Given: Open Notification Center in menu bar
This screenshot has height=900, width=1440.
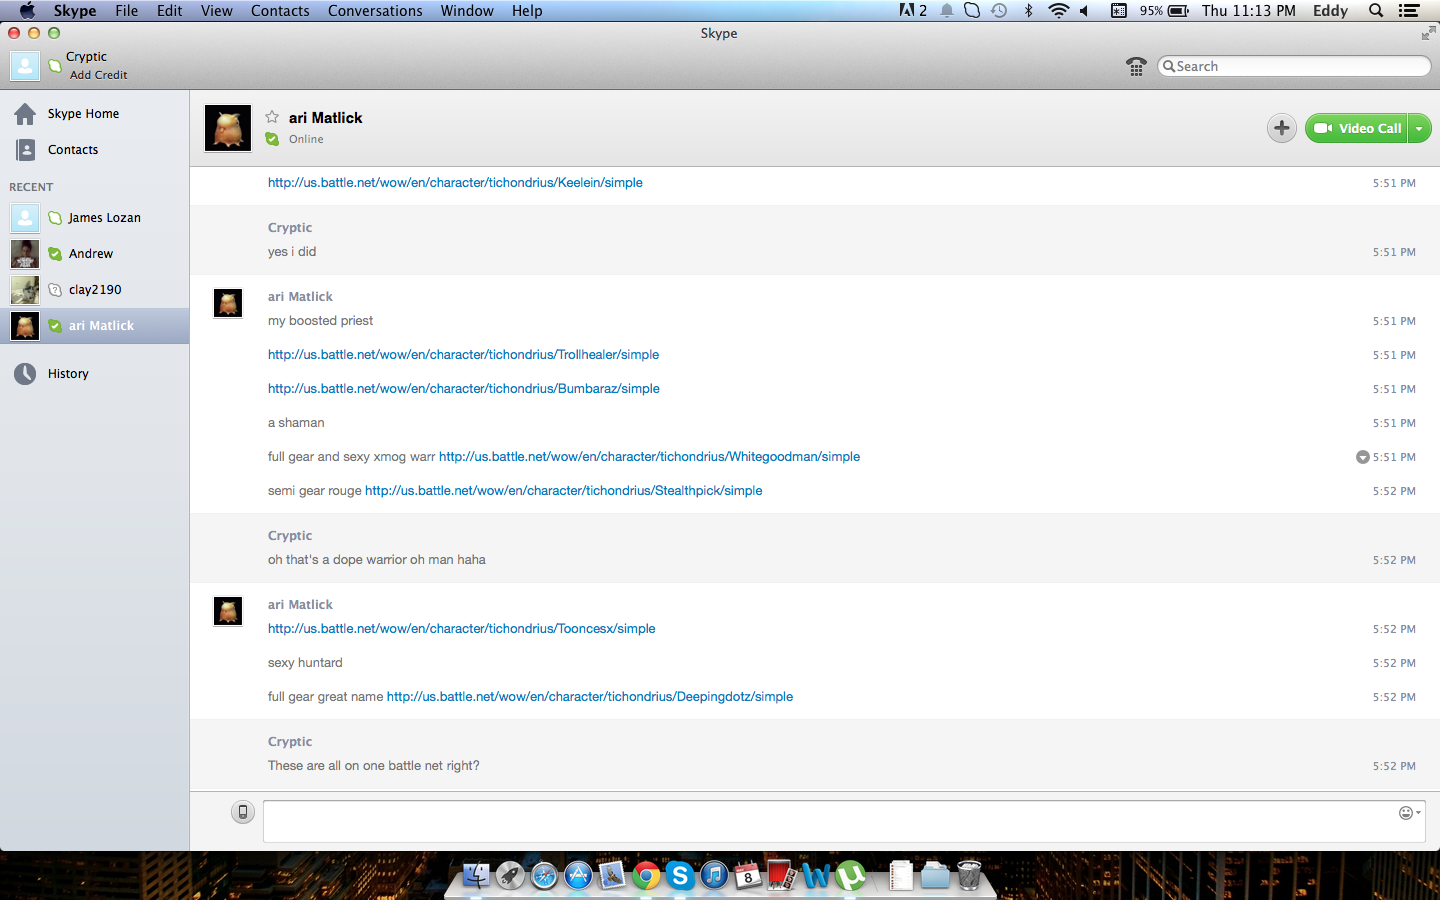Looking at the screenshot, I should 1409,11.
